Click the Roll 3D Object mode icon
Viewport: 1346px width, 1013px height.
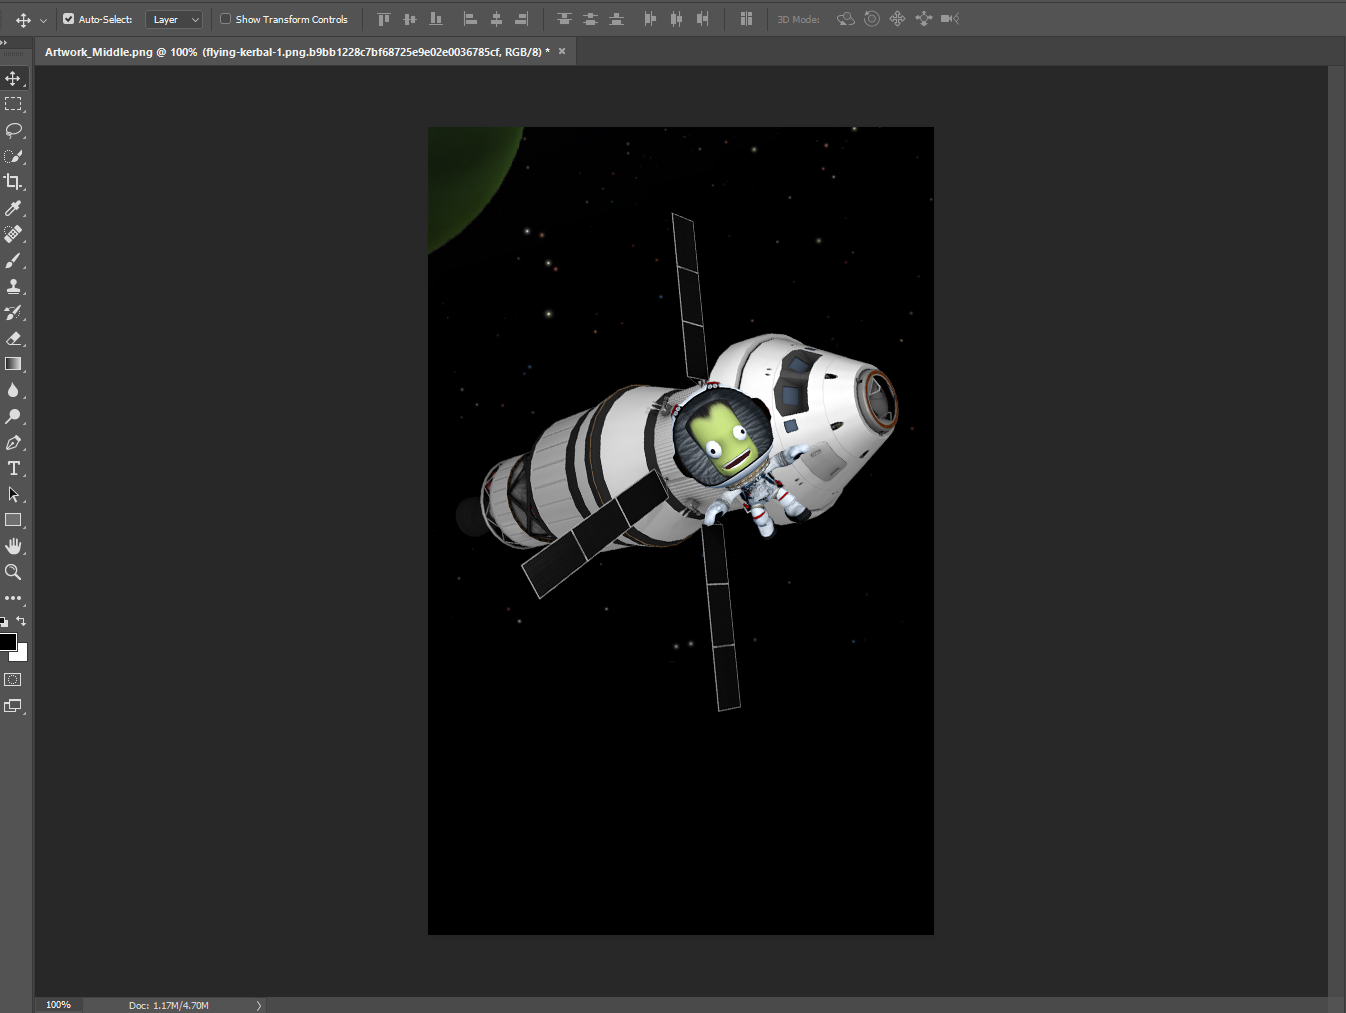(x=872, y=19)
